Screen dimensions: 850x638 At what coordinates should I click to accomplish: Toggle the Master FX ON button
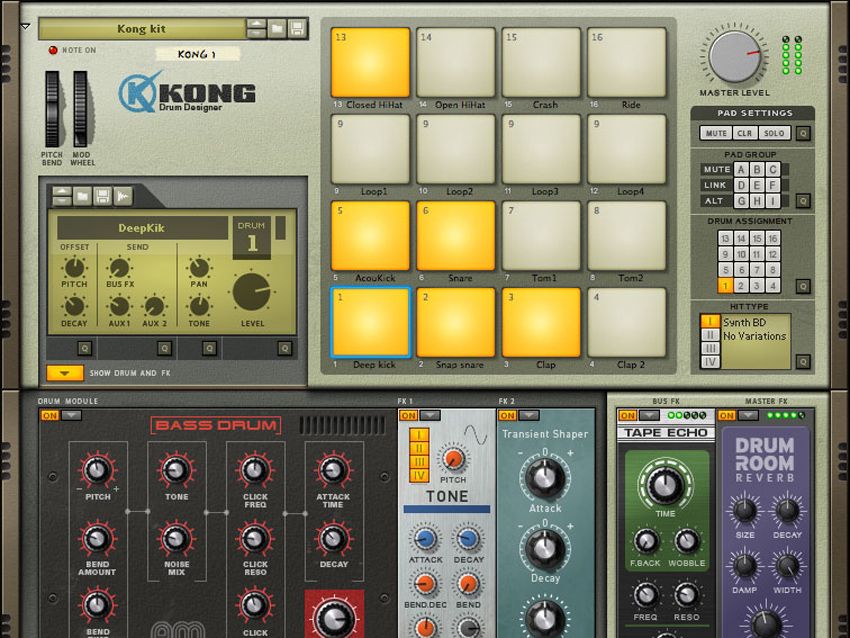click(x=727, y=416)
